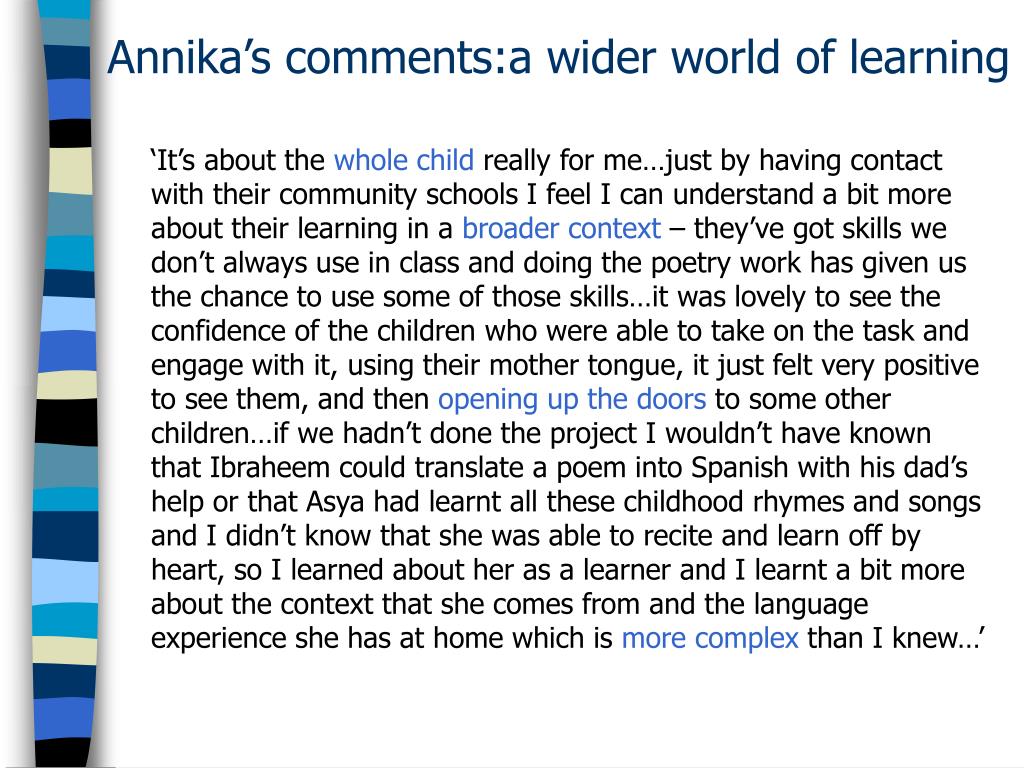
Task: Click the words 'poetry work'
Action: pos(726,263)
